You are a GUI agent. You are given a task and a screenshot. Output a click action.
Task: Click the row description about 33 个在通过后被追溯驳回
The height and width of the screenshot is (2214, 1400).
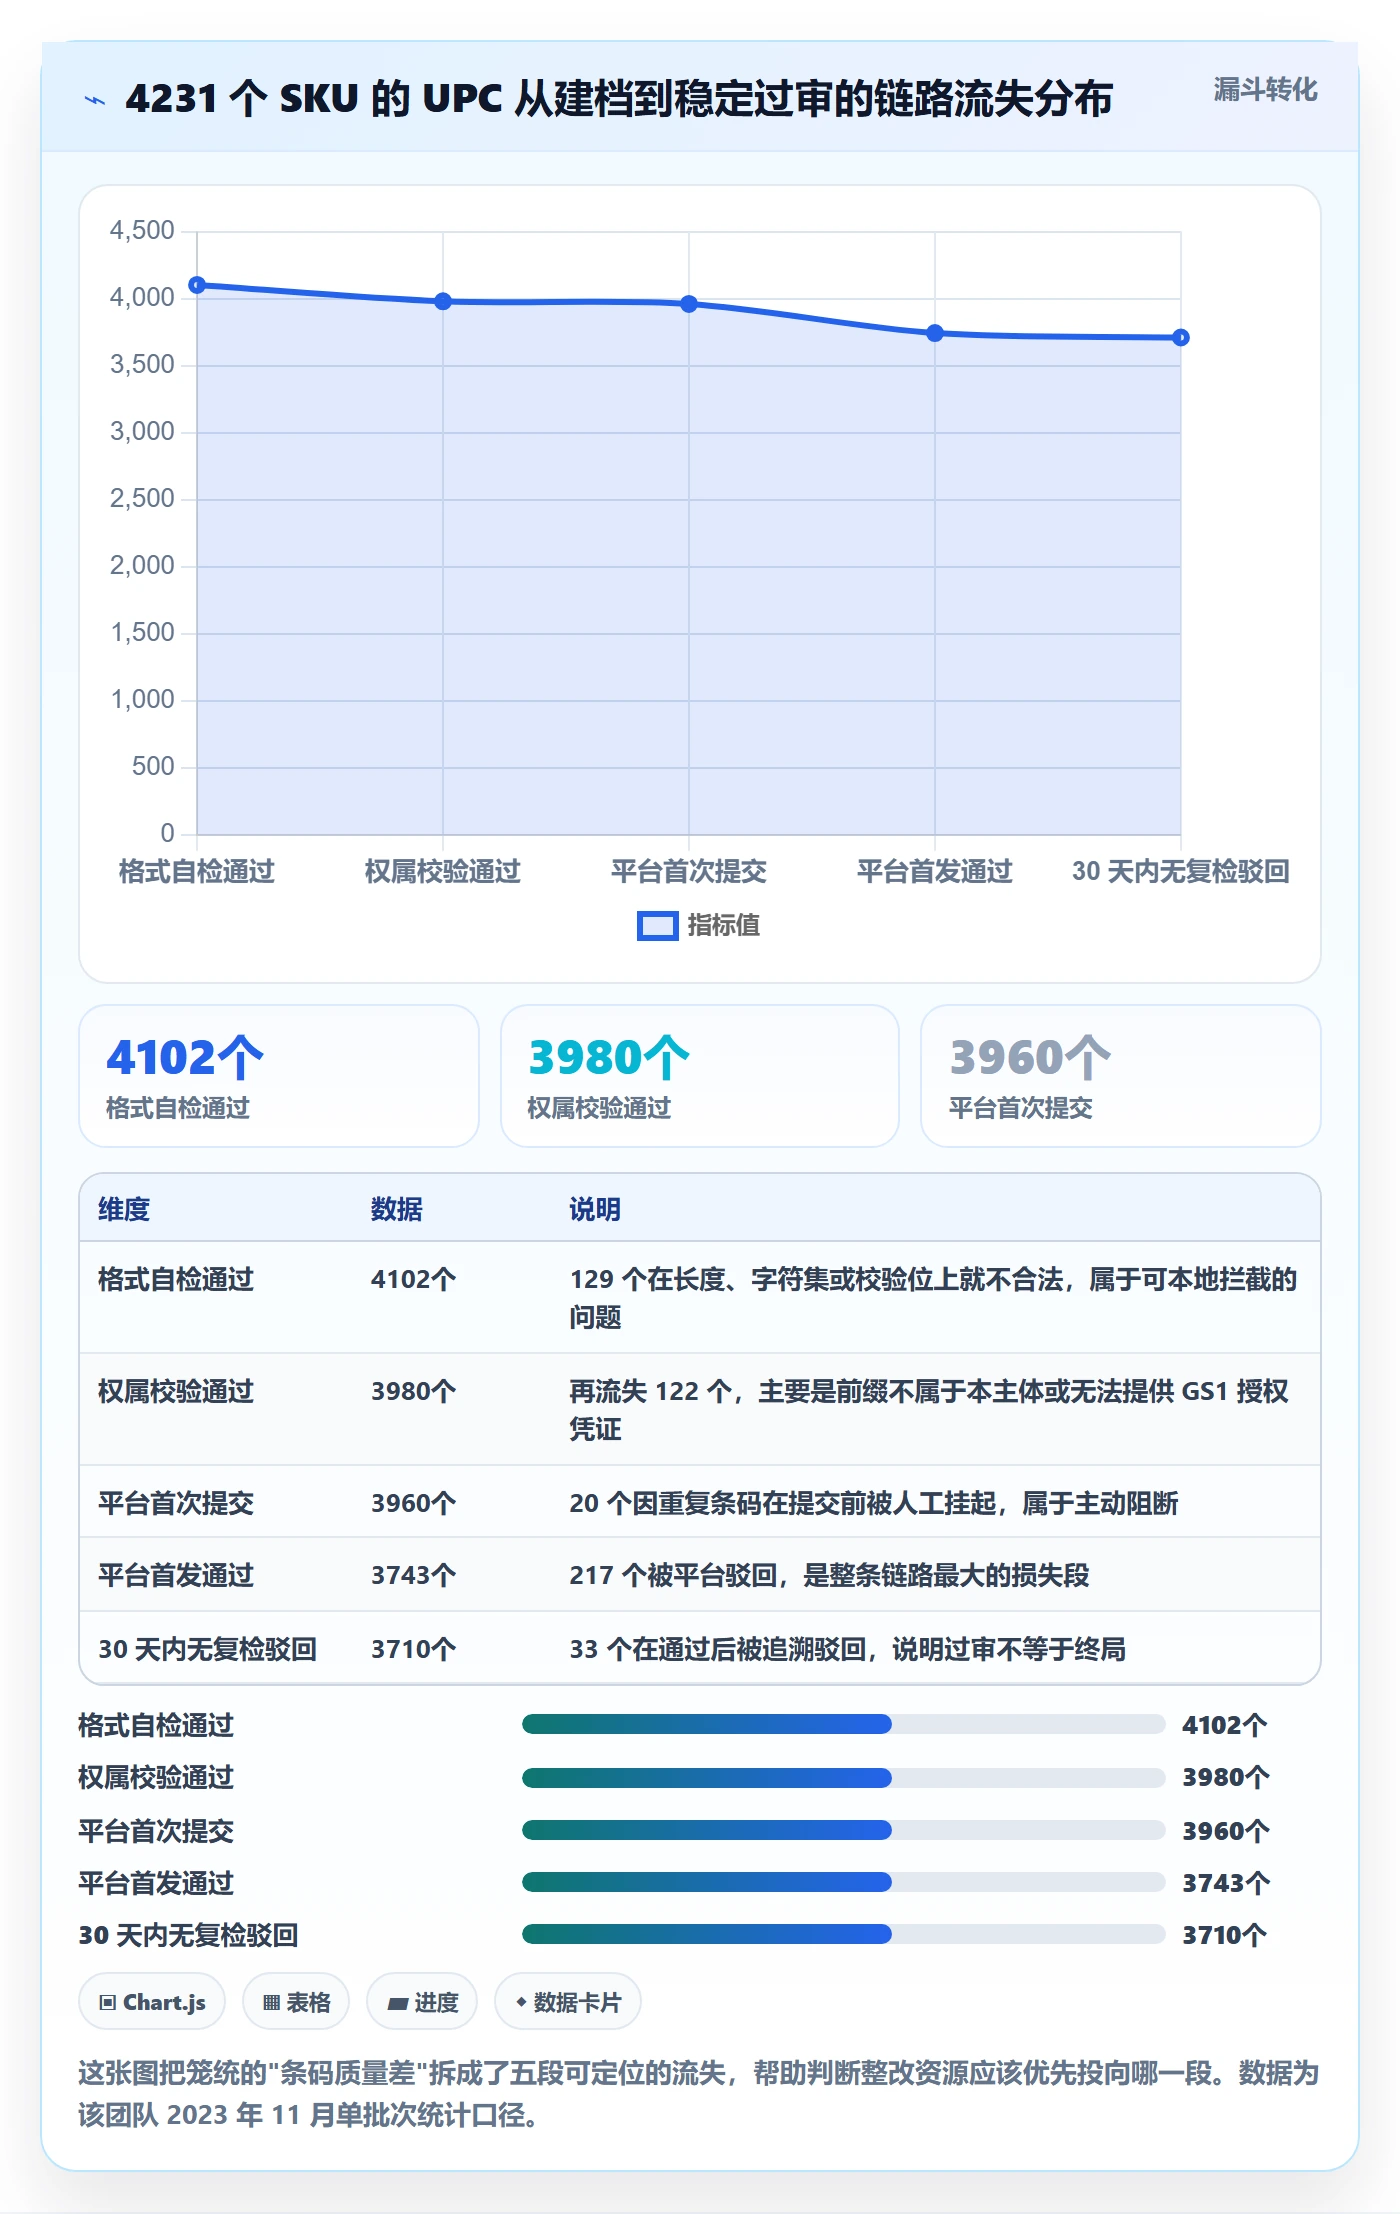point(848,1649)
